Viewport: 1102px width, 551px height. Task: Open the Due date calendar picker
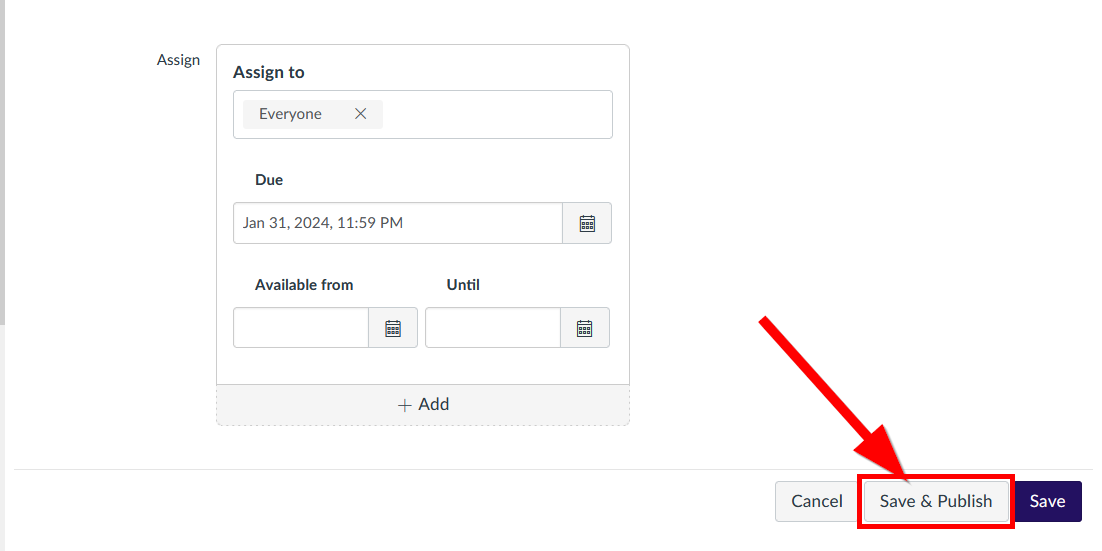click(587, 223)
